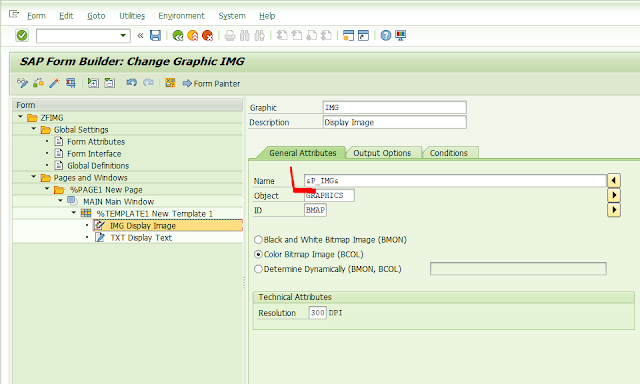Click the Next Page icon
640x384 pixels.
pyautogui.click(x=311, y=36)
